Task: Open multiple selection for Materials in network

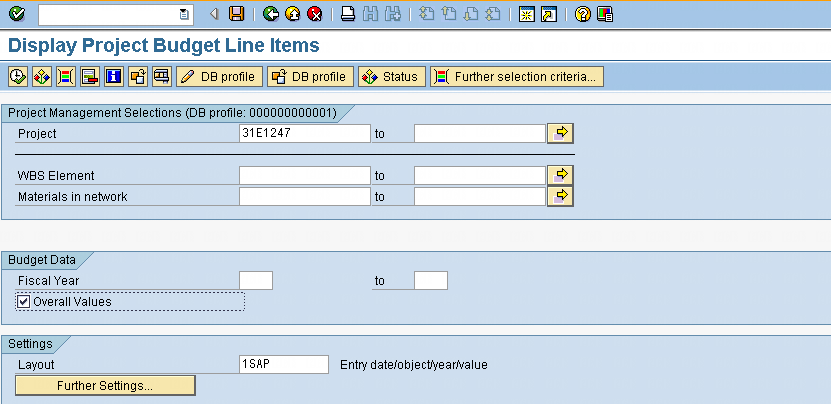Action: (x=560, y=197)
